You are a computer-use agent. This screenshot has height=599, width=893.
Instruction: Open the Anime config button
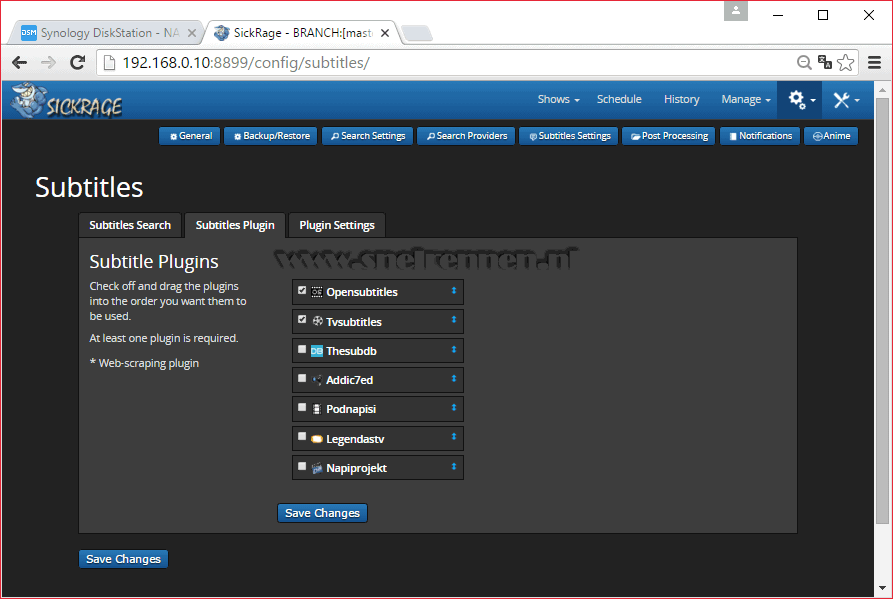(x=831, y=136)
